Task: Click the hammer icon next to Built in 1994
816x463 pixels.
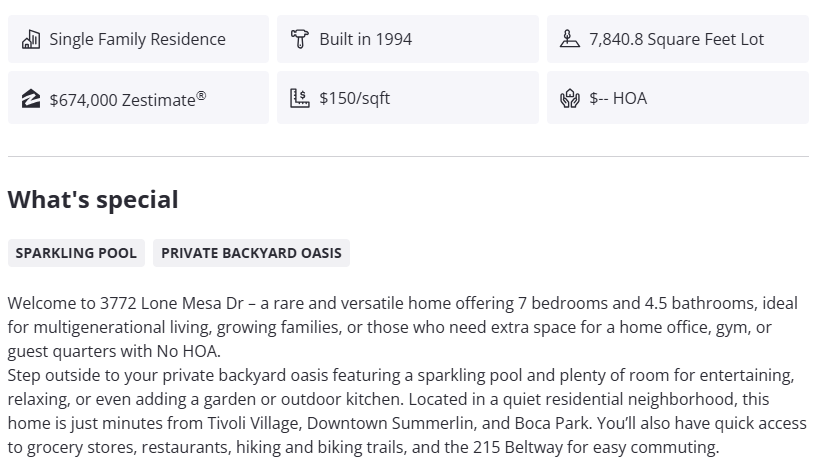Action: click(299, 39)
